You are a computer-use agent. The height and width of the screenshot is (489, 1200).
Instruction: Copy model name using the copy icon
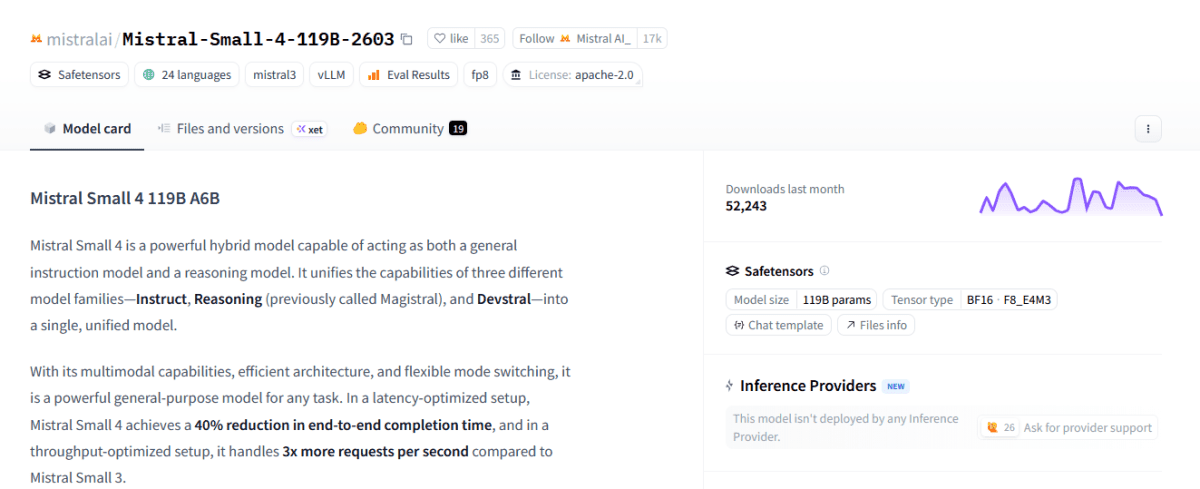click(406, 39)
